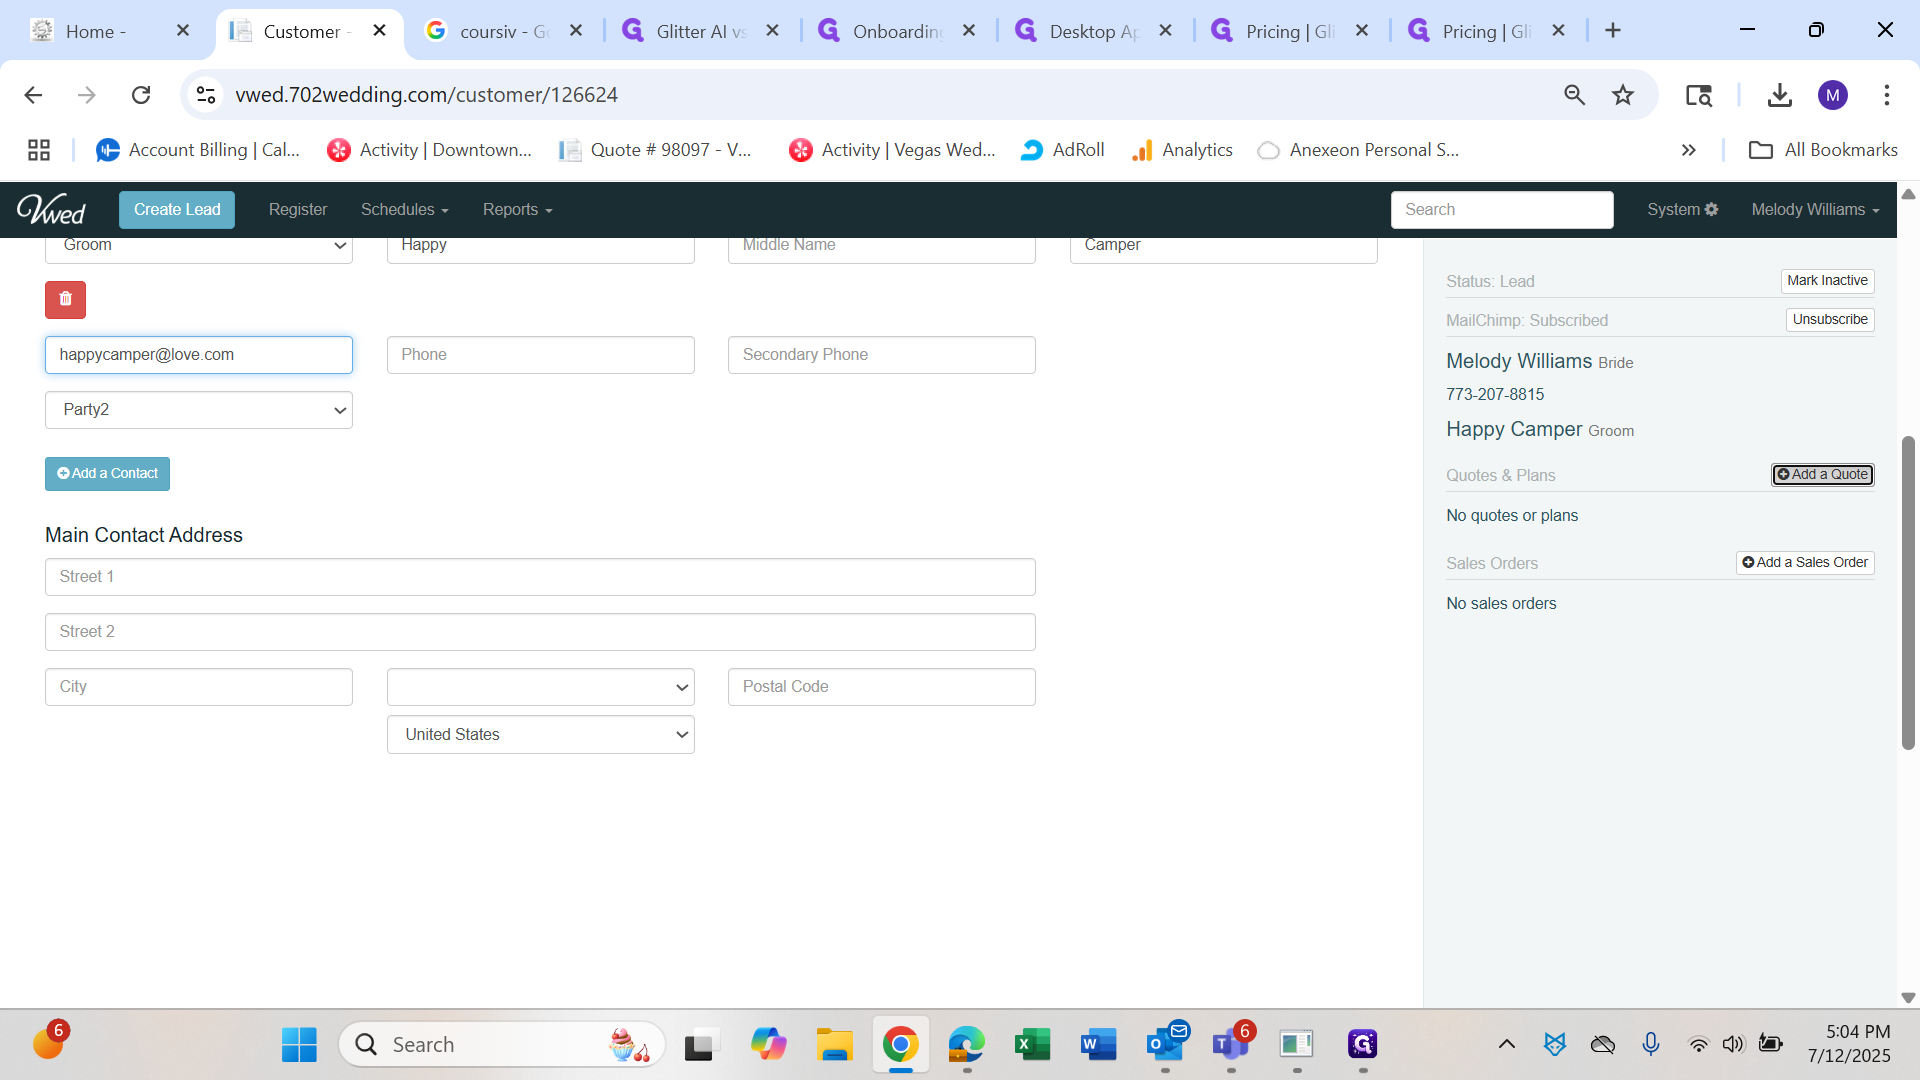Open the Schedules menu
Screen dimensions: 1920x1080
(x=404, y=209)
